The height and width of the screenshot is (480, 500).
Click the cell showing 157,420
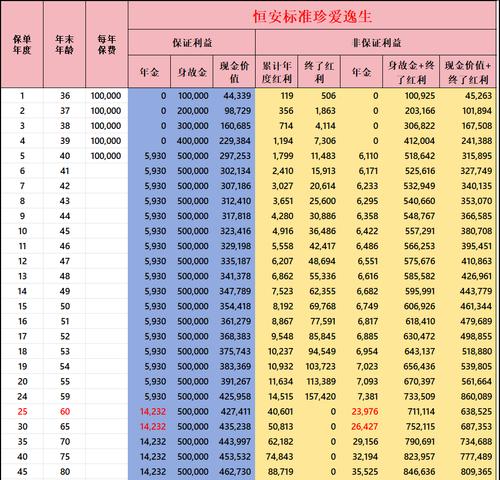tap(320, 396)
